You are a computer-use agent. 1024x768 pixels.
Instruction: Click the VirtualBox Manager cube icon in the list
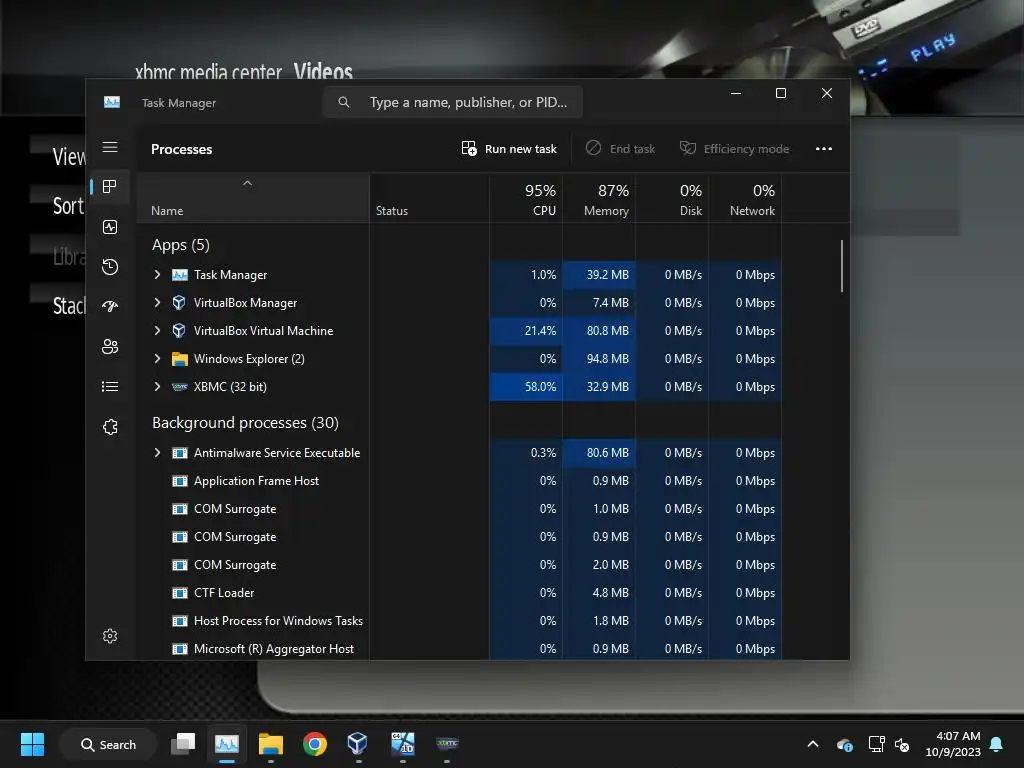pyautogui.click(x=179, y=302)
